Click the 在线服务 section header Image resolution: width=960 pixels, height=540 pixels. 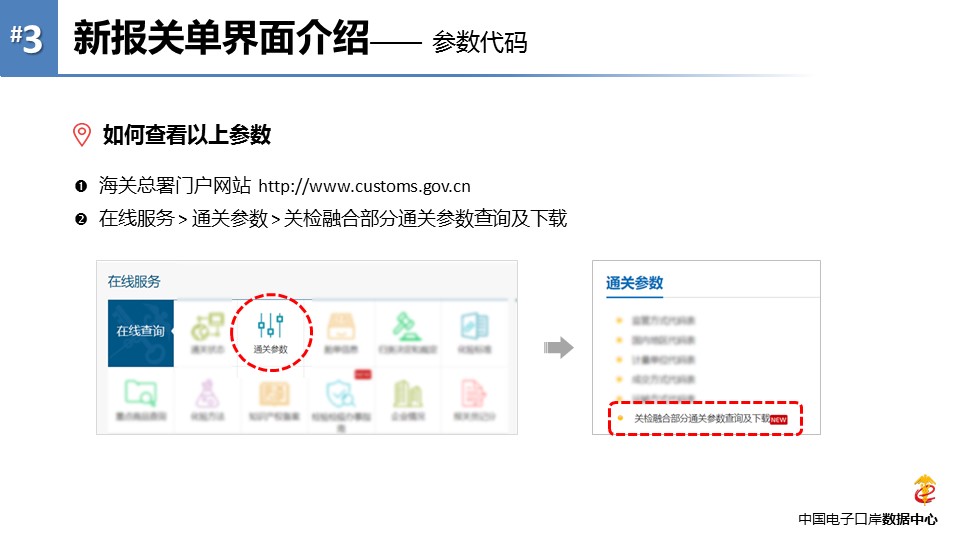[134, 282]
